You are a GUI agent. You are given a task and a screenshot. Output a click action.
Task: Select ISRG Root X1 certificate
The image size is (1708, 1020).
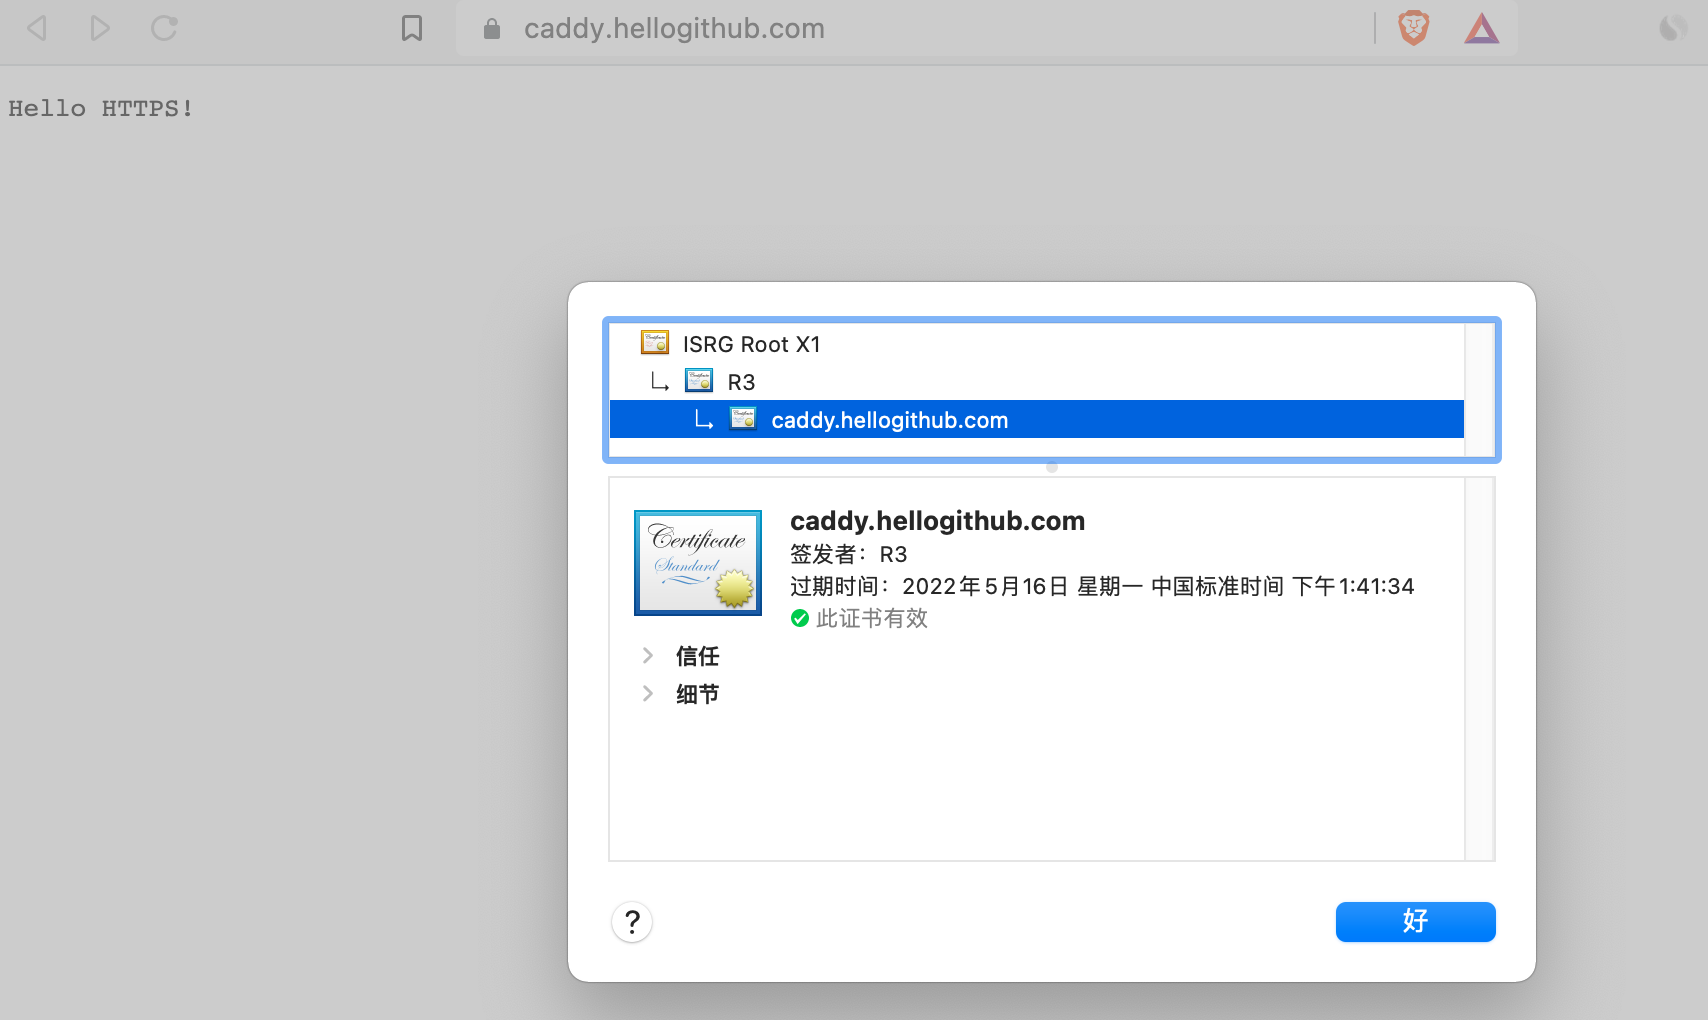coord(751,345)
